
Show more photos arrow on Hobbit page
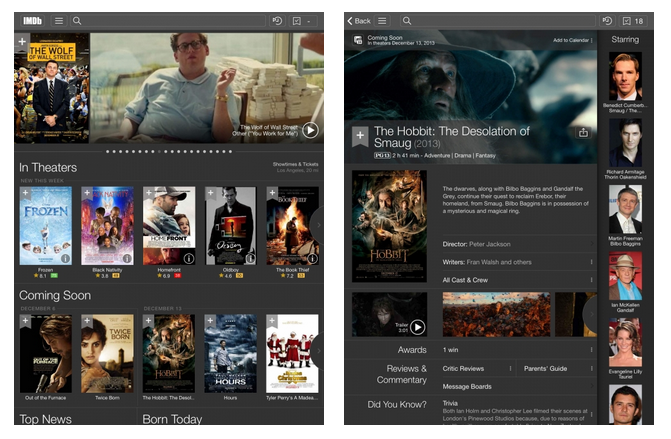(x=591, y=314)
